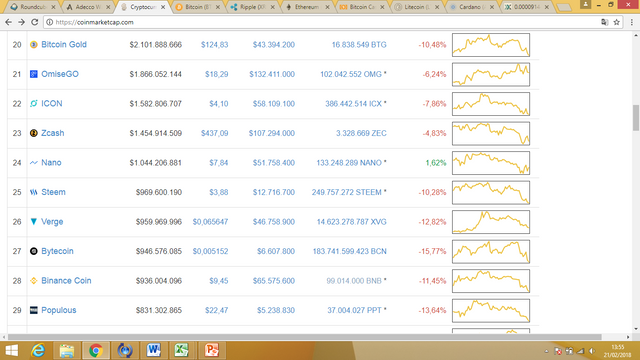Screen dimensions: 640x360
Task: Switch to the Litecoin tab
Action: point(416,7)
